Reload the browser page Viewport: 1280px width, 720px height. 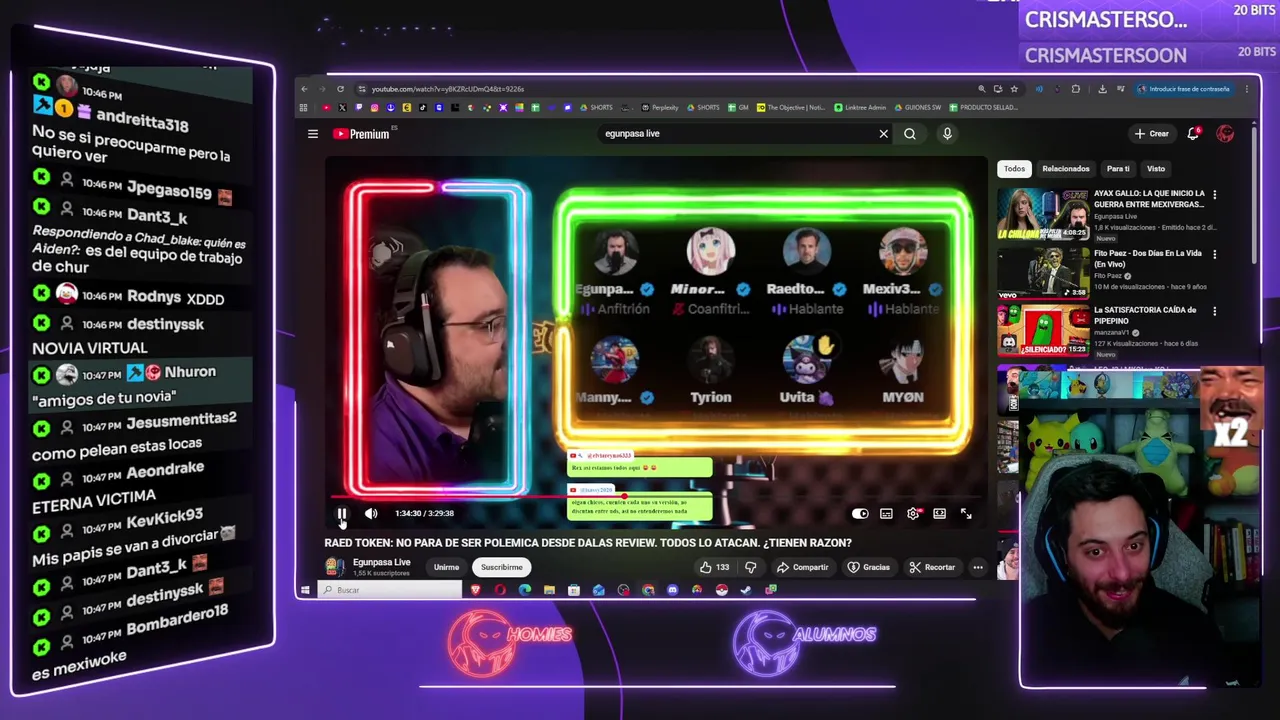340,89
